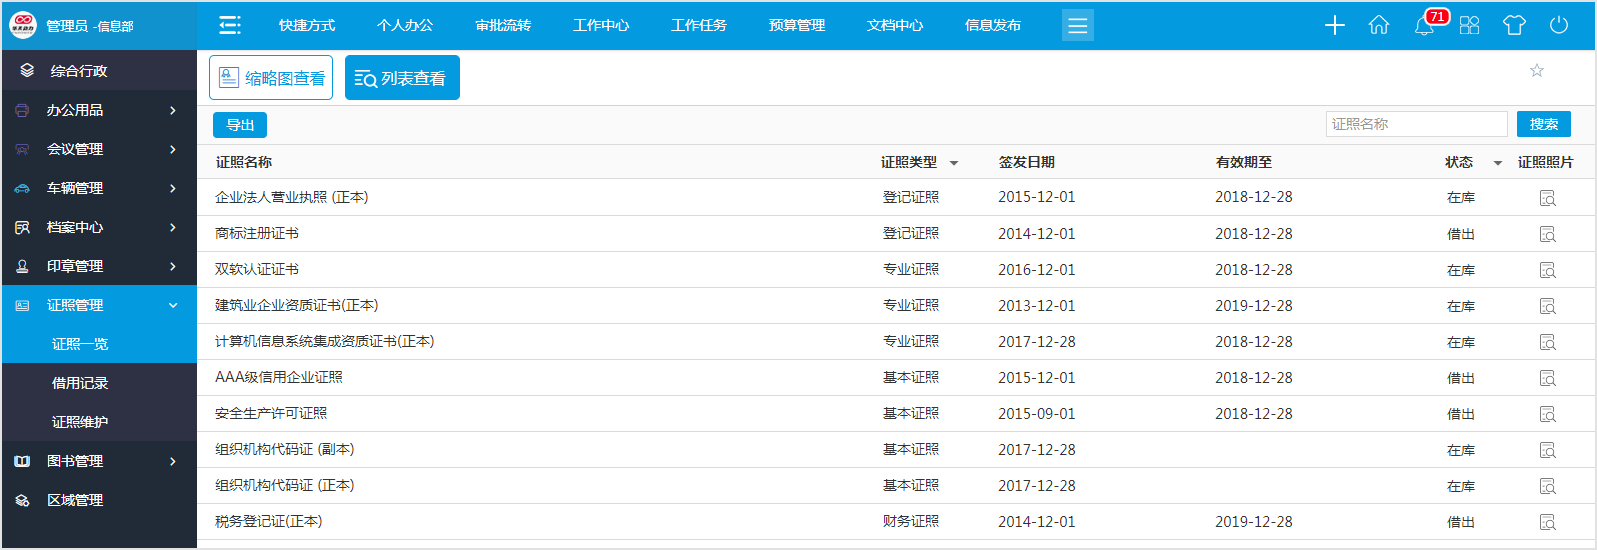This screenshot has width=1597, height=550.
Task: Collapse the sidebar menu toggle icon
Action: click(230, 25)
